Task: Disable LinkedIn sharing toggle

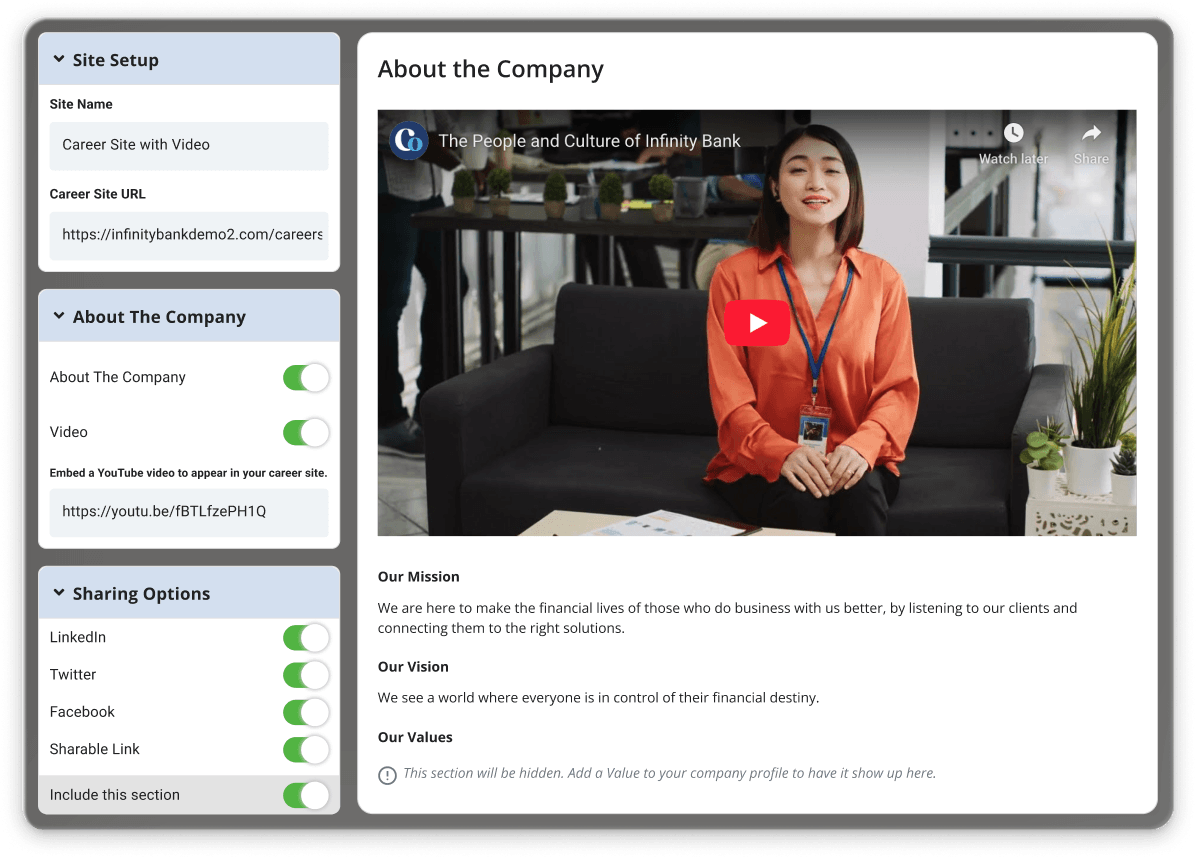Action: 305,638
